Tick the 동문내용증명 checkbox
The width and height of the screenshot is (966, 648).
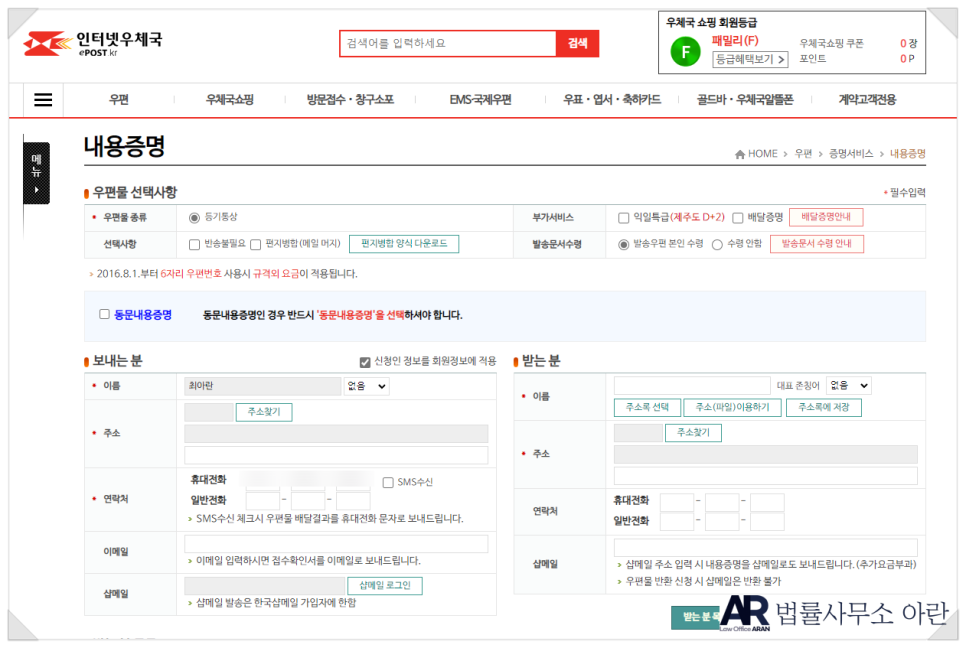pos(105,315)
